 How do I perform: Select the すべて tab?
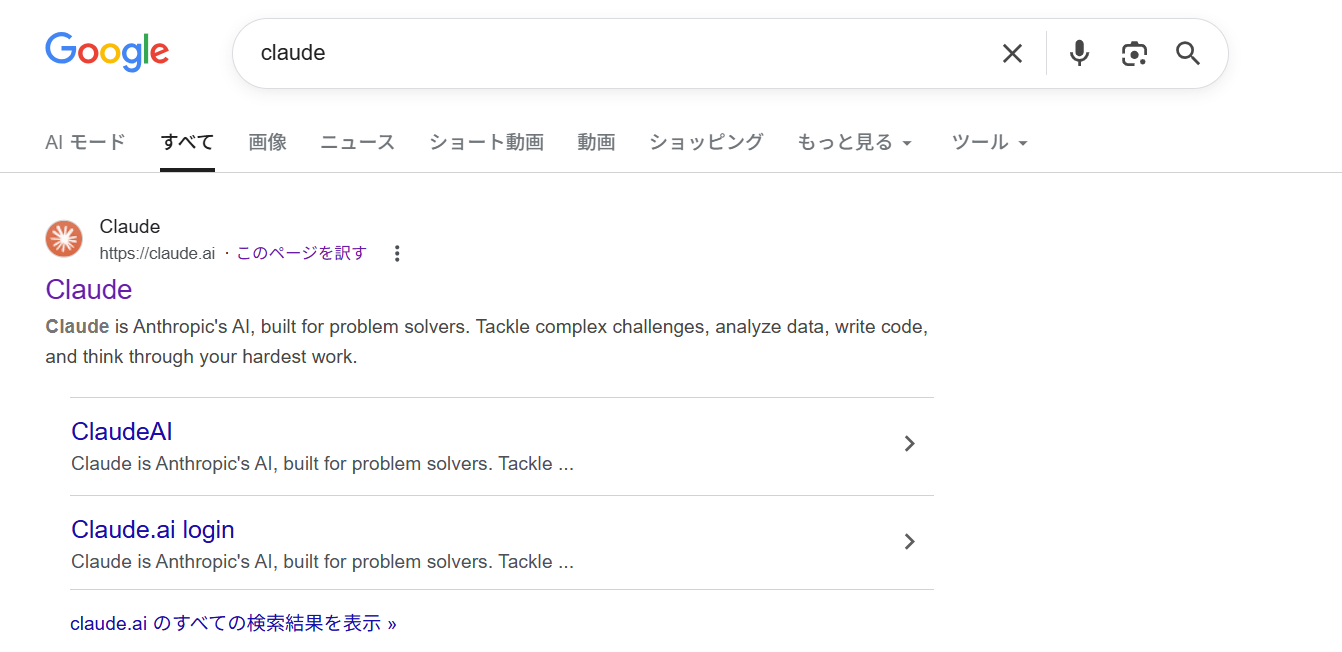coord(187,142)
